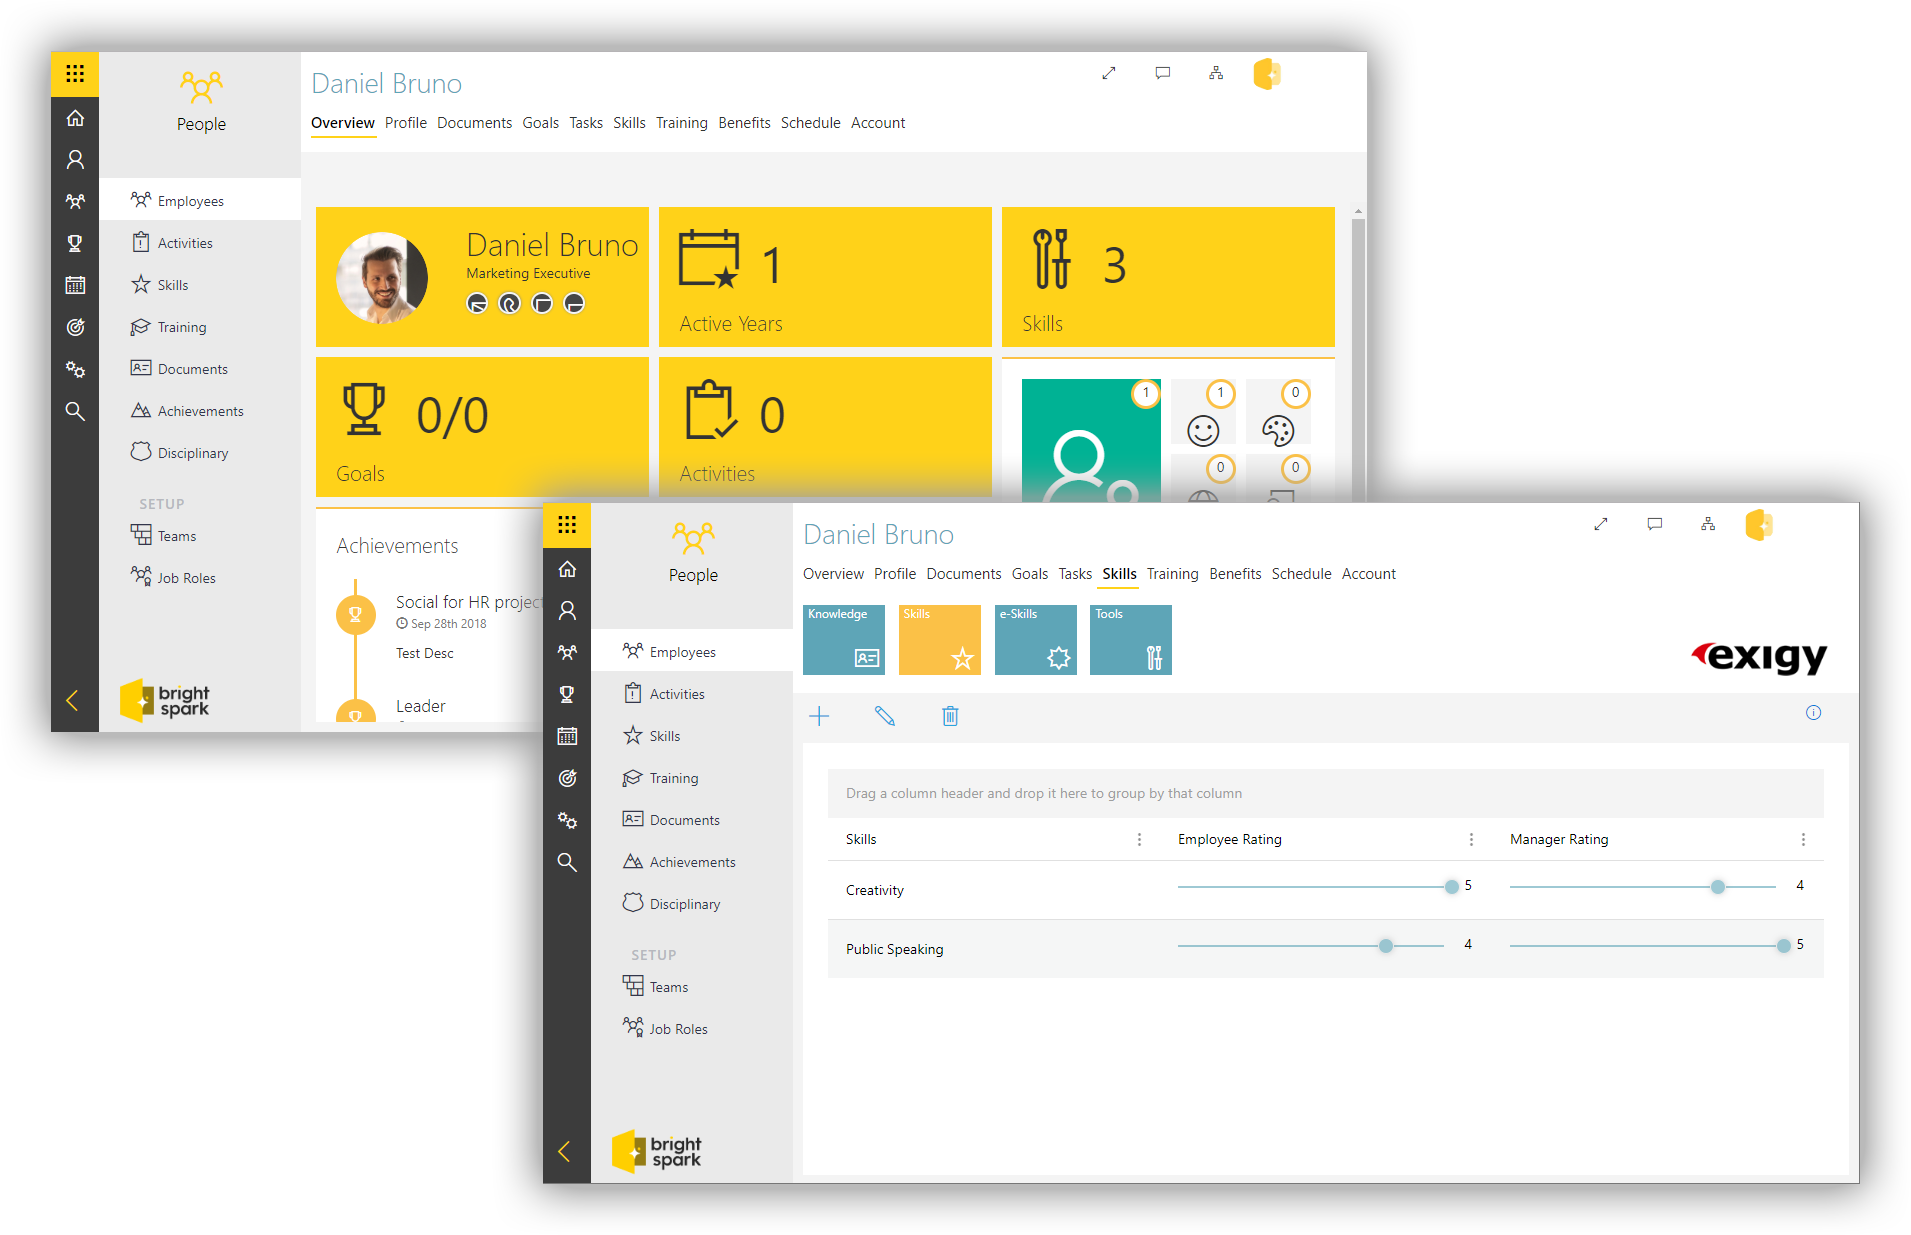This screenshot has width=1911, height=1235.
Task: Collapse back window sidebar with yellow chevron
Action: (x=72, y=700)
